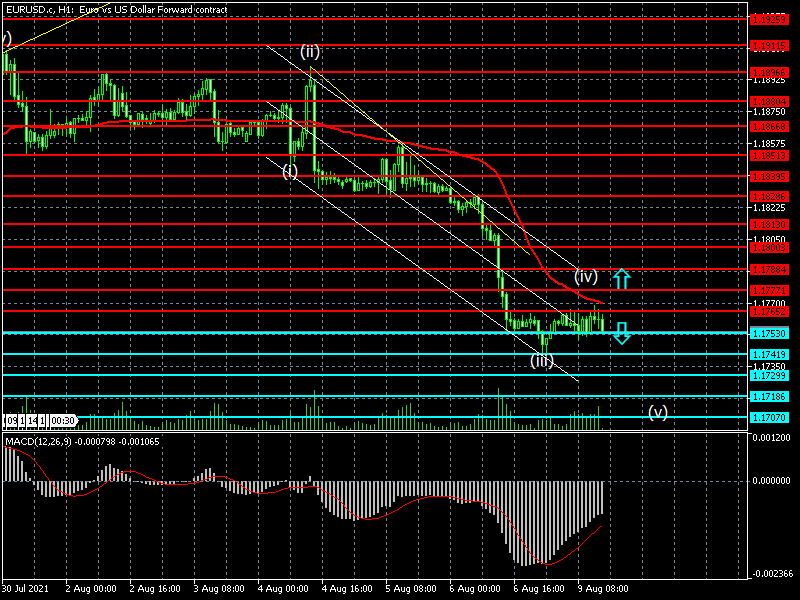Click the 00:30 event marker label
Image resolution: width=800 pixels, height=600 pixels.
click(x=63, y=421)
